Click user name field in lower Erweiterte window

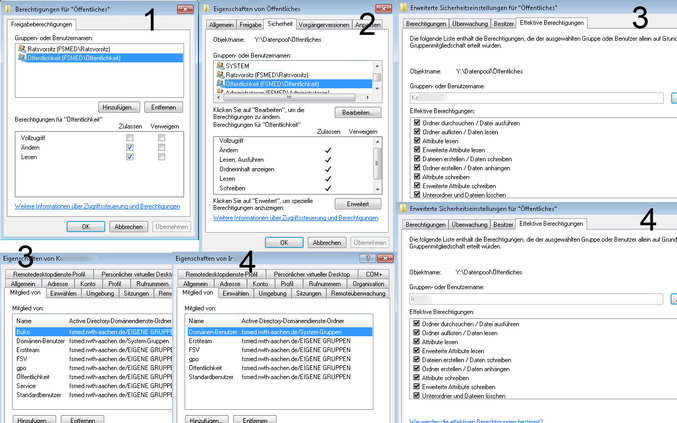pyautogui.click(x=536, y=299)
